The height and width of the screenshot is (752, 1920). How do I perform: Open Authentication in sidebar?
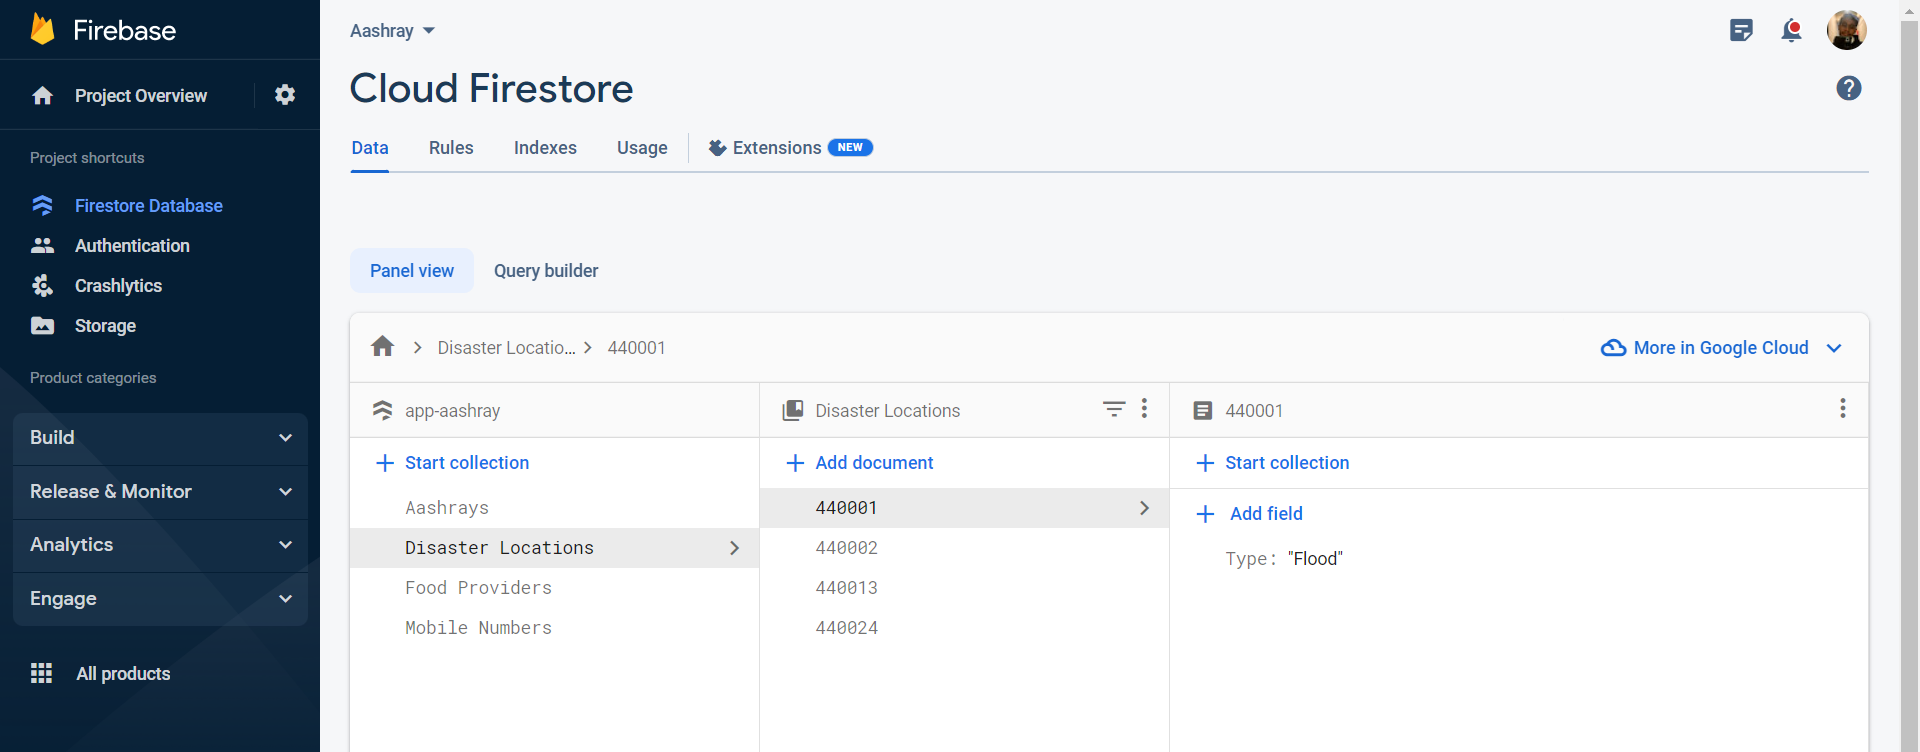click(x=132, y=246)
